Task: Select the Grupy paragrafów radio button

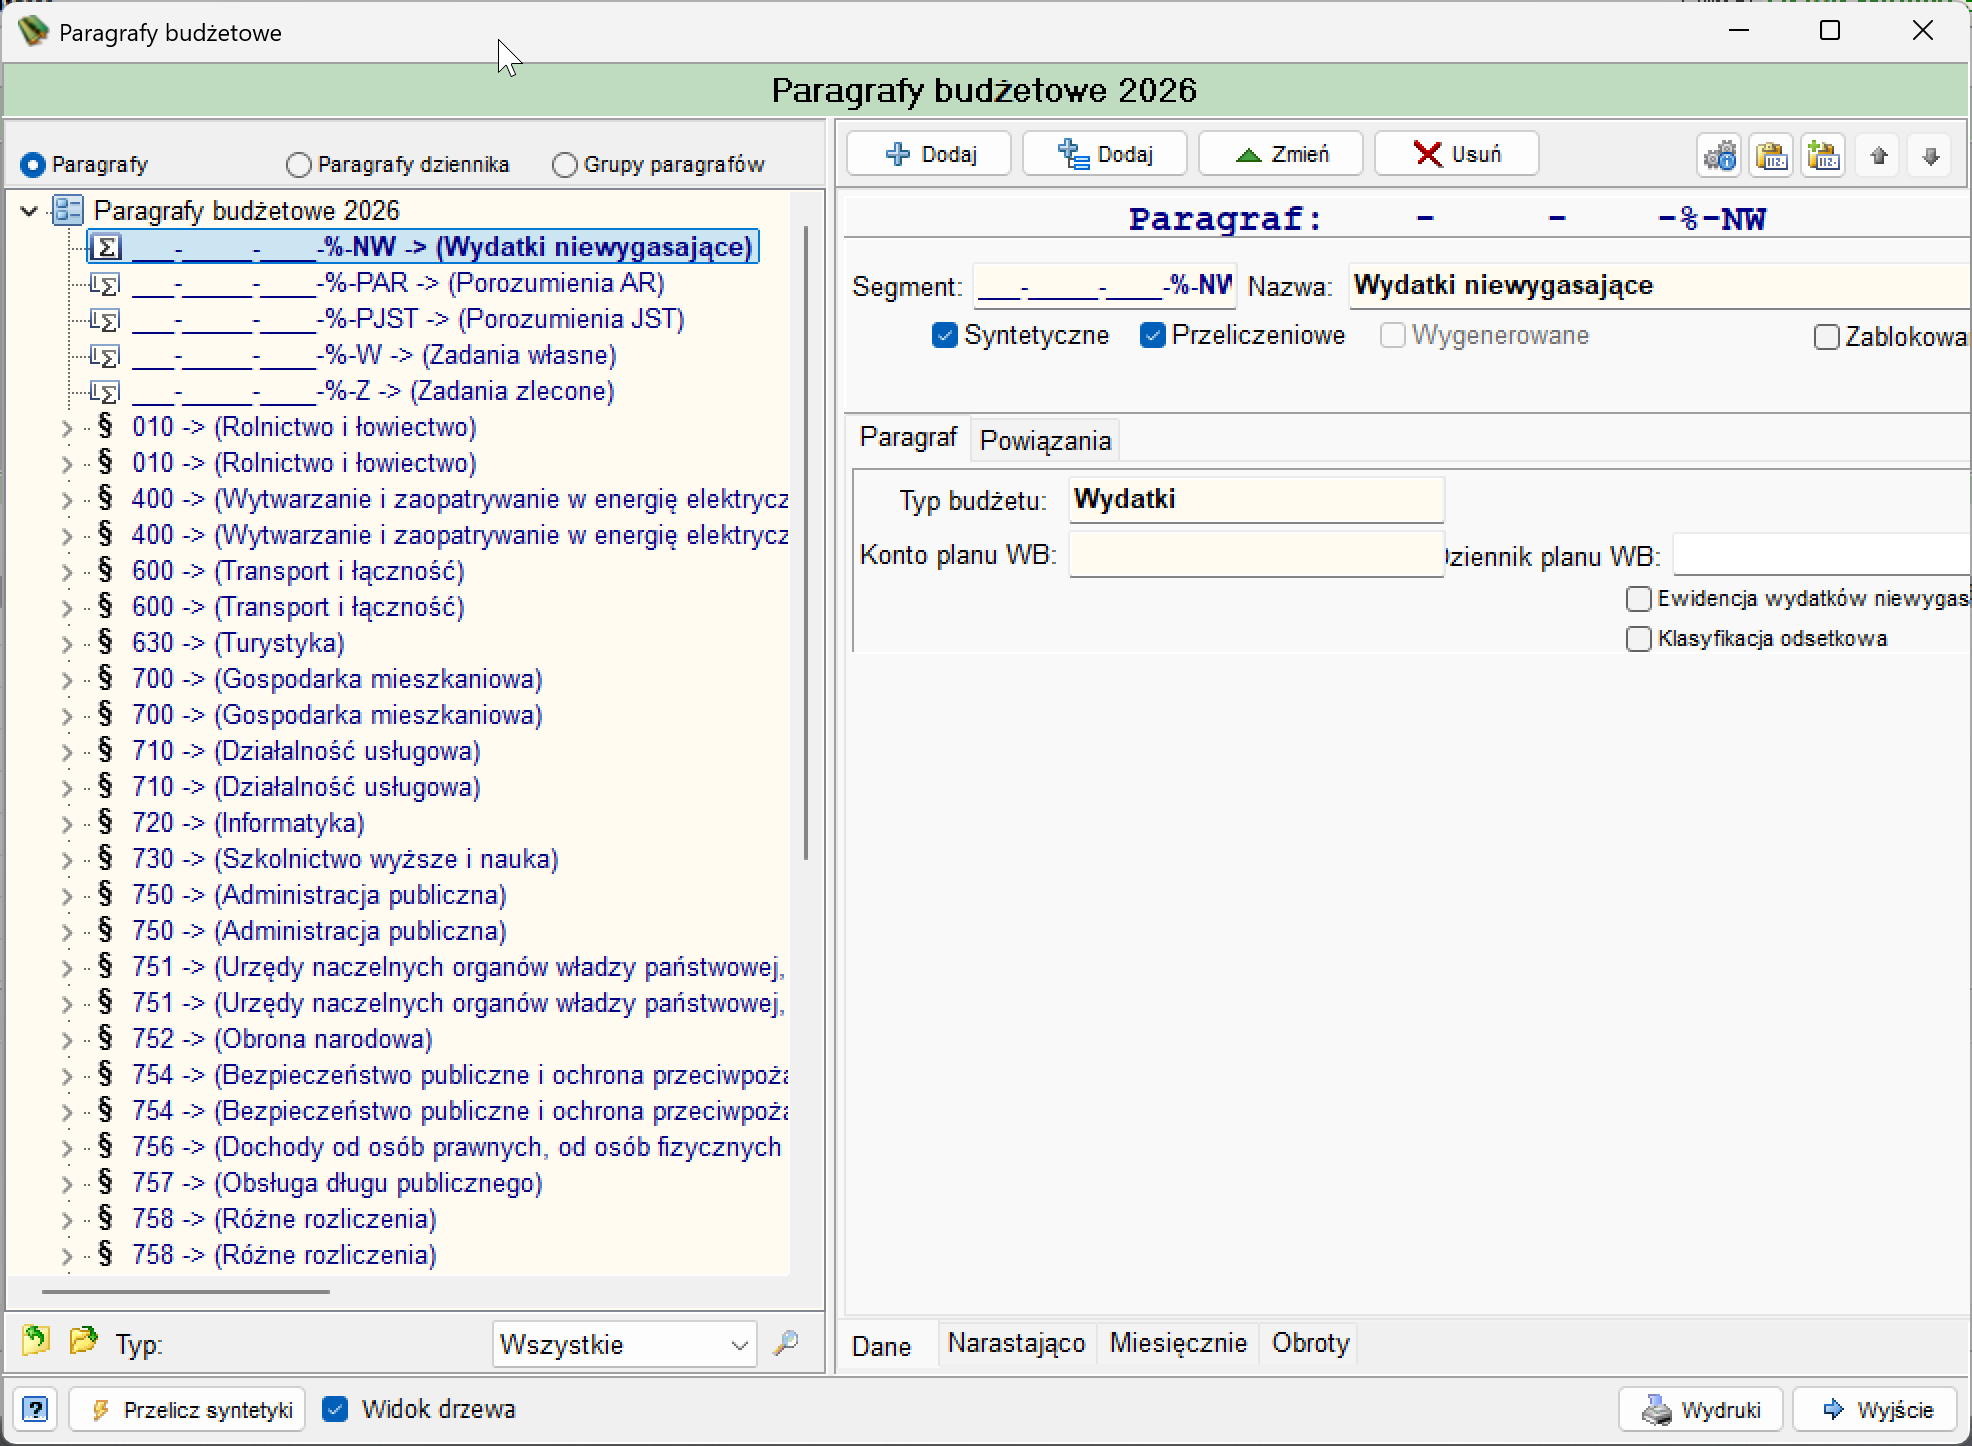Action: point(564,165)
